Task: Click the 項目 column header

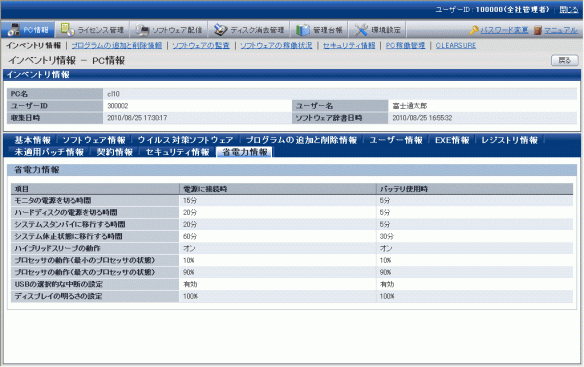Action: [x=95, y=189]
